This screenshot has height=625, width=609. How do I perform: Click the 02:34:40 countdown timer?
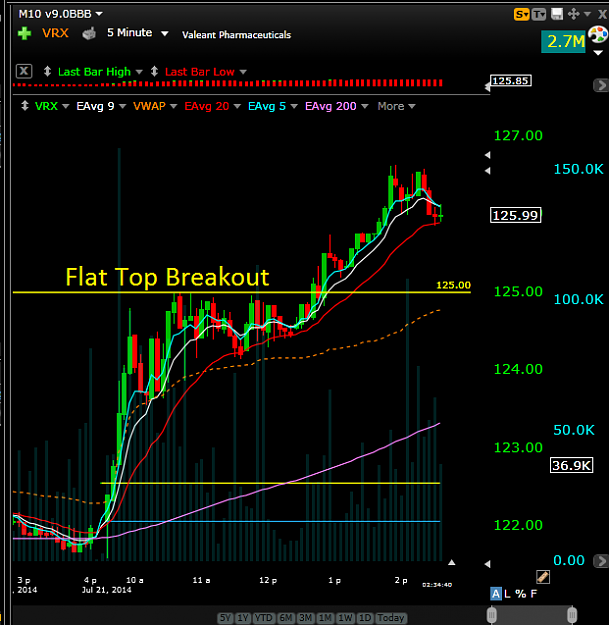click(x=437, y=585)
